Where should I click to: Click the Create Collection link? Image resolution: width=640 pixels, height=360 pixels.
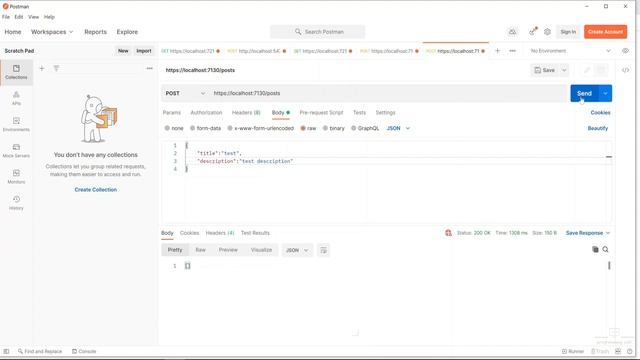[96, 189]
